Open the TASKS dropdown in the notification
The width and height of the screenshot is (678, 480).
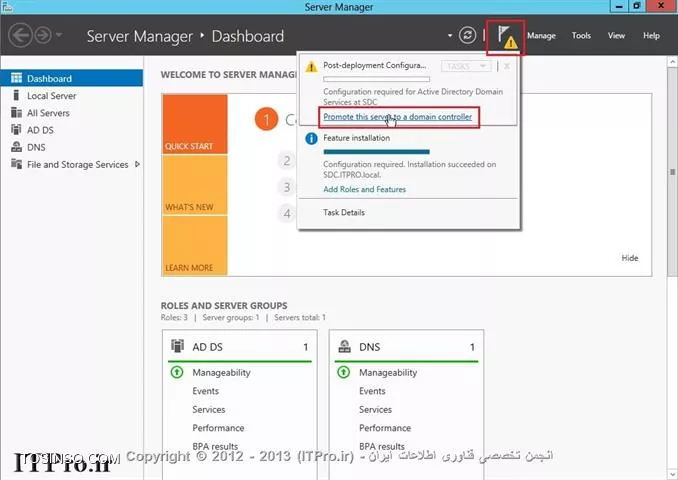[466, 66]
